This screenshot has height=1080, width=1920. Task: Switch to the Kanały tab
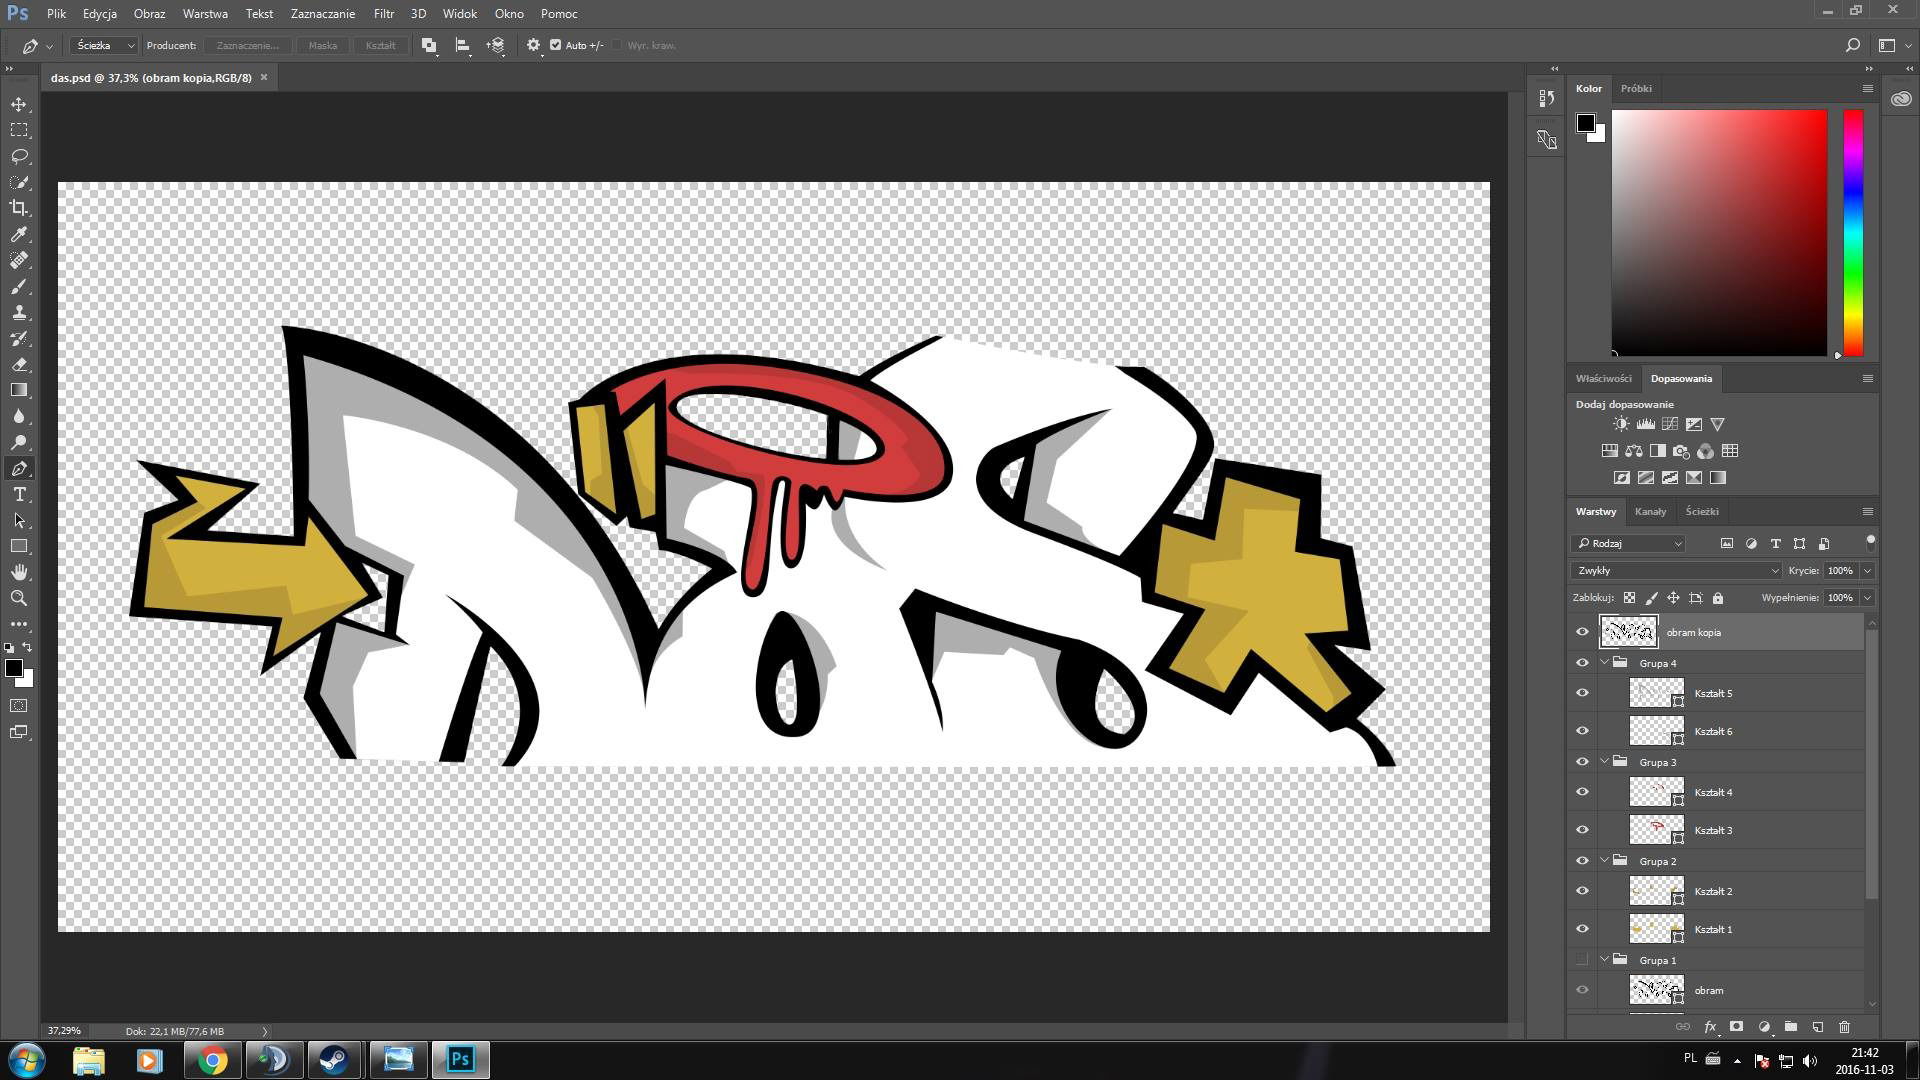1650,511
